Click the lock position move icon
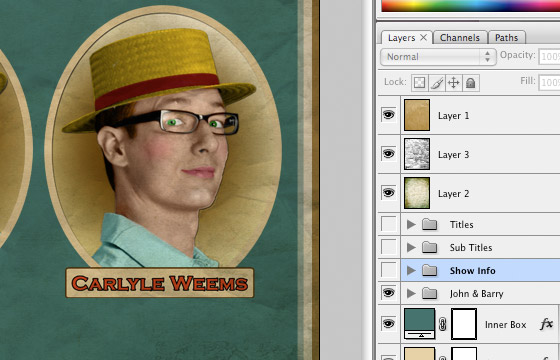This screenshot has width=560, height=360. click(x=454, y=83)
